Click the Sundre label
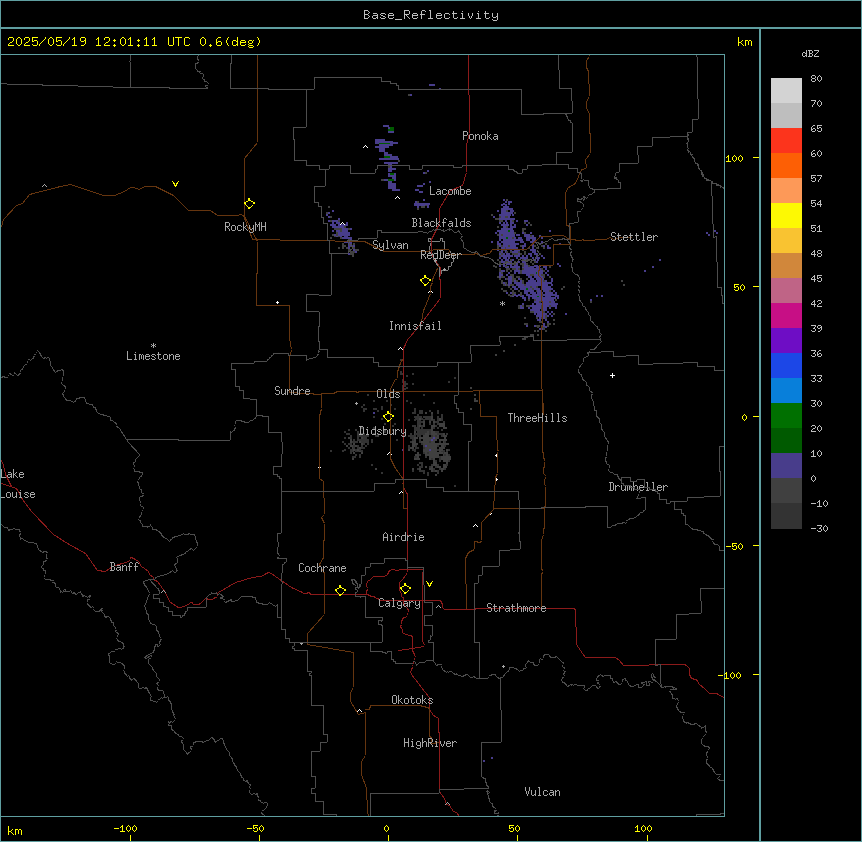This screenshot has width=862, height=842. [292, 391]
